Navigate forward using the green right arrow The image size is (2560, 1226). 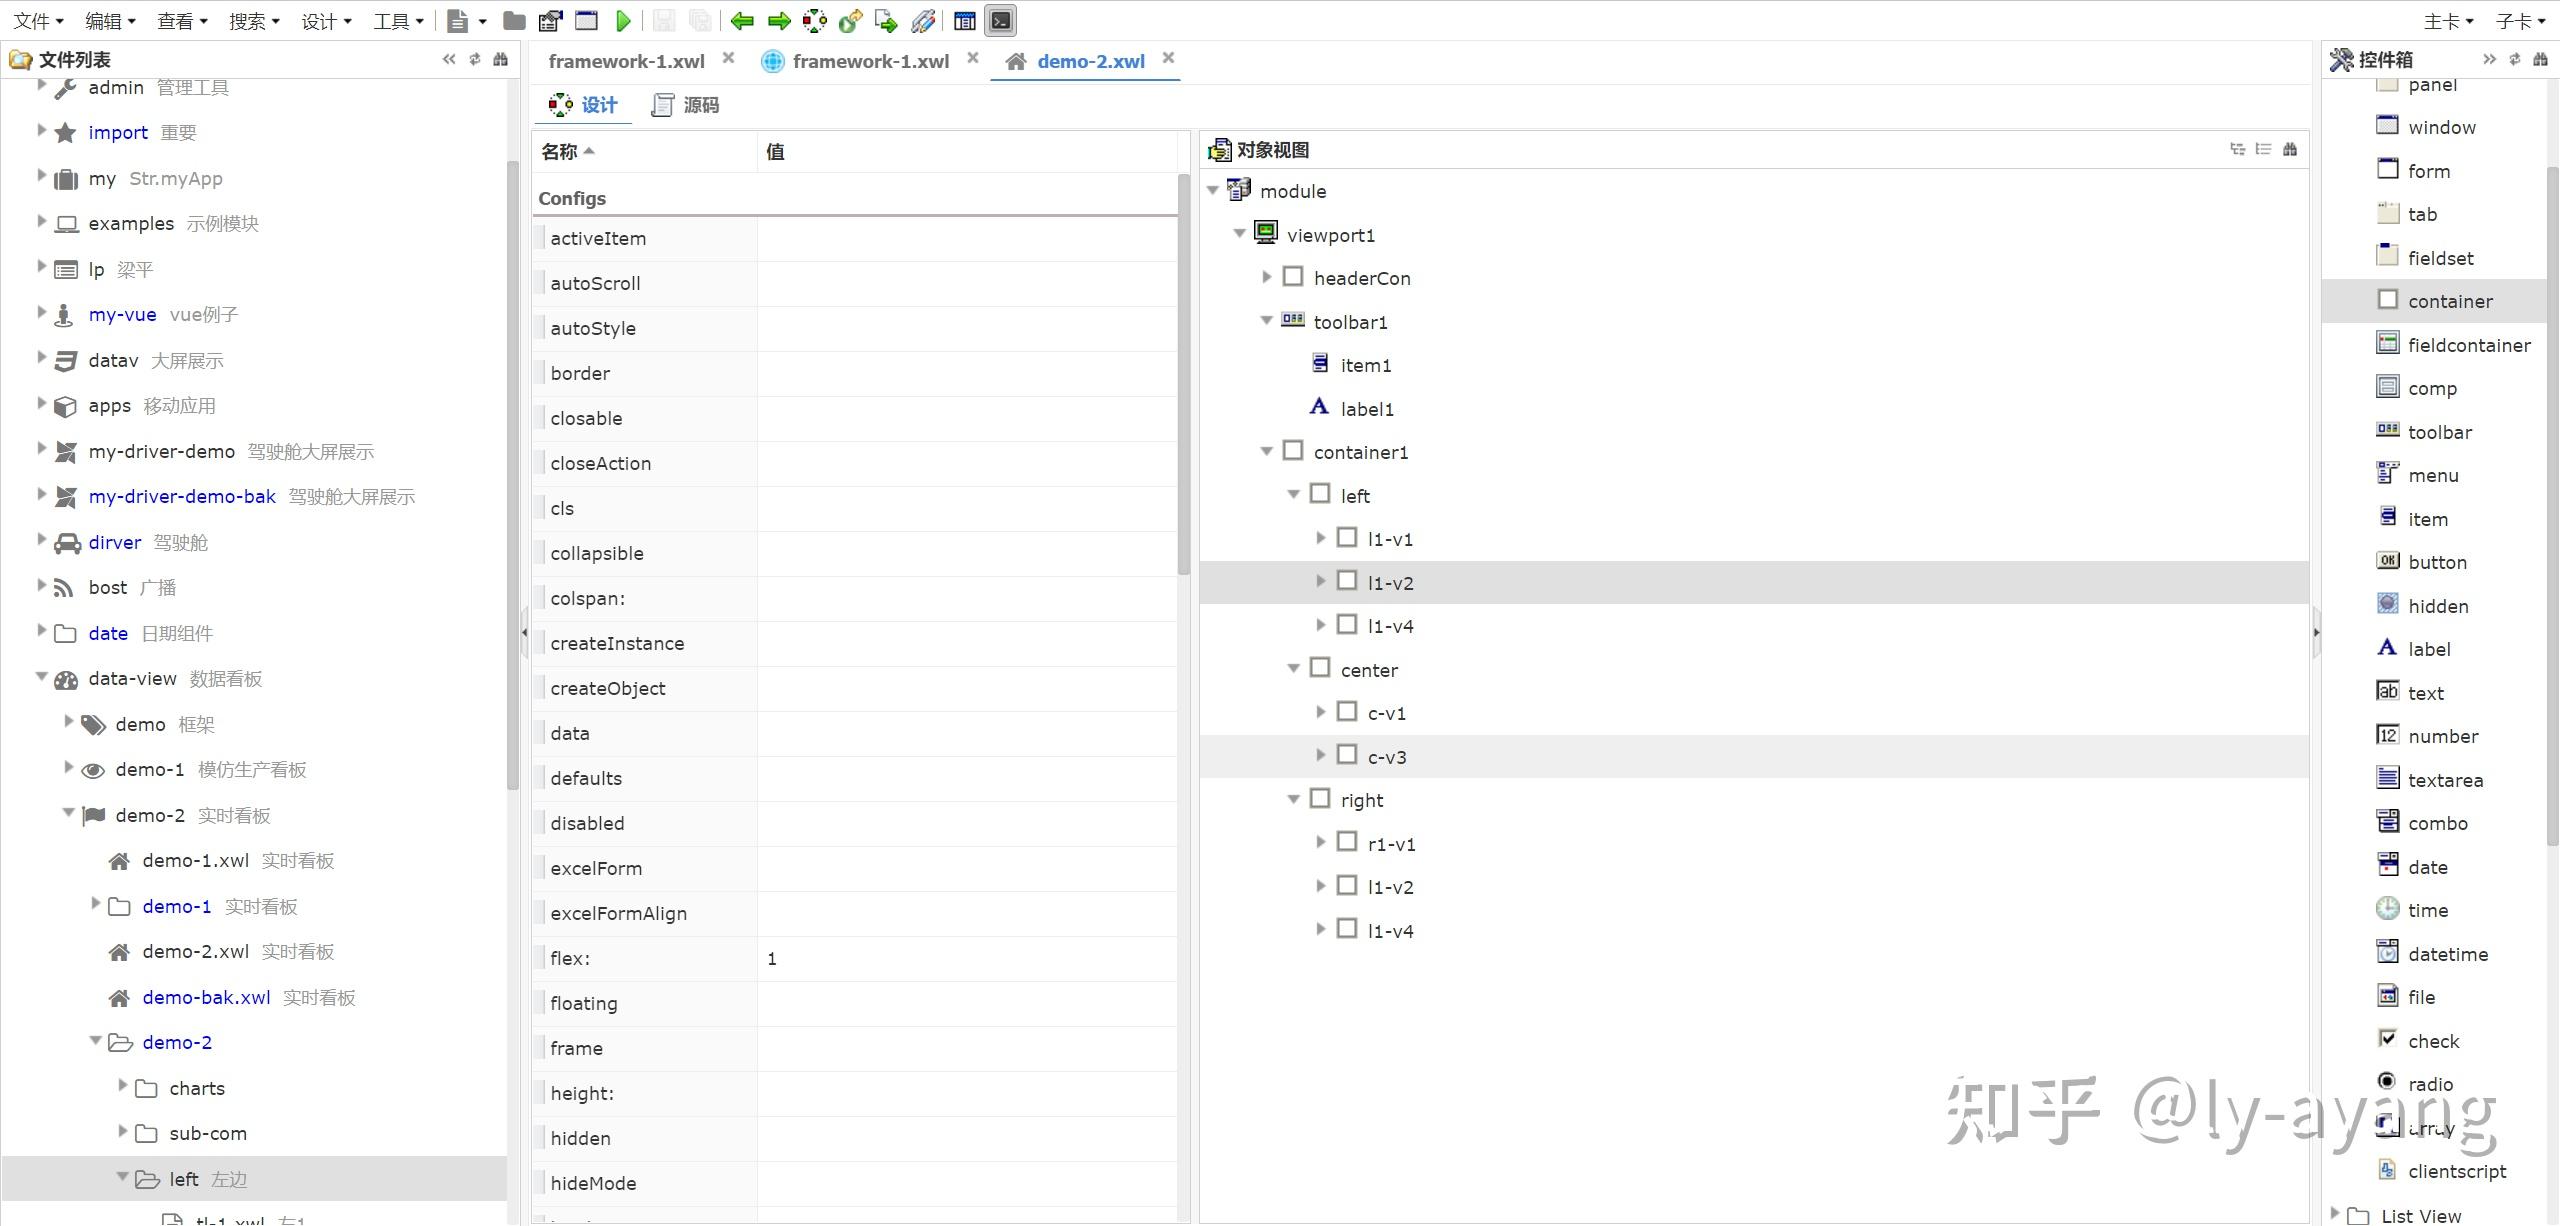pyautogui.click(x=779, y=20)
